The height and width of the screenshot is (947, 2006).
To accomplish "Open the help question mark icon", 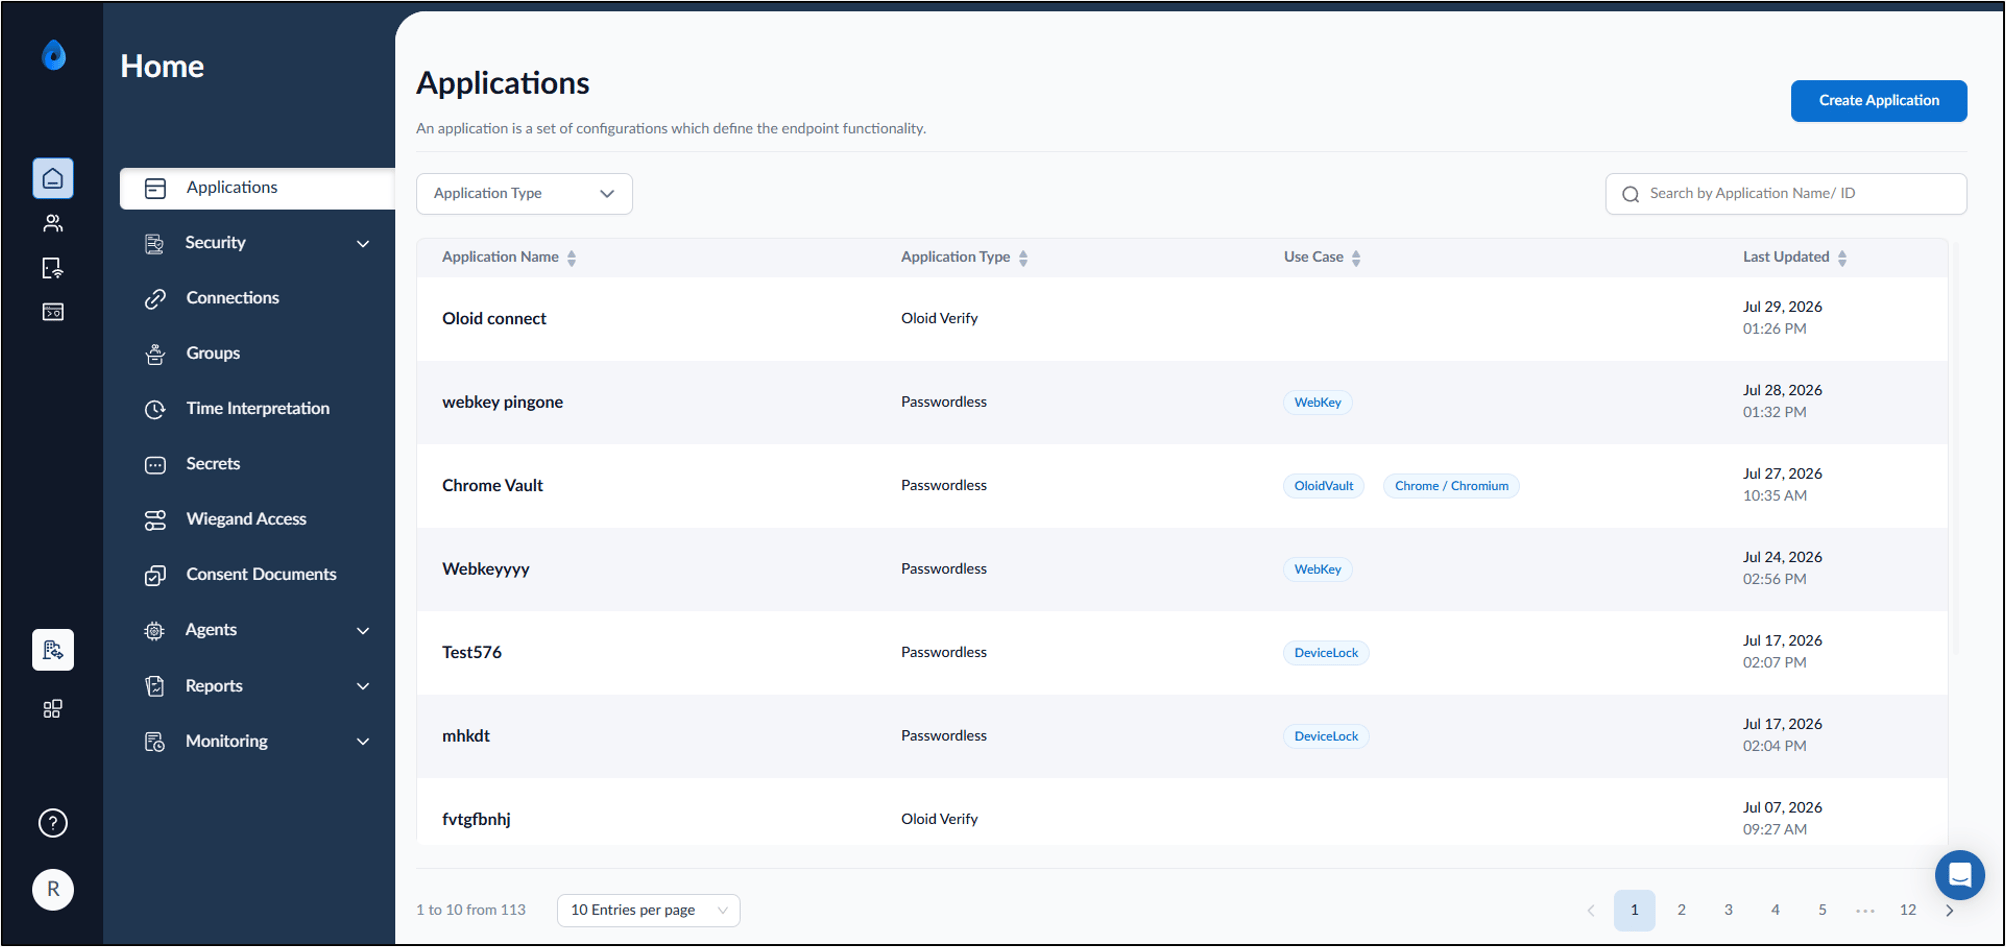I will tap(53, 823).
